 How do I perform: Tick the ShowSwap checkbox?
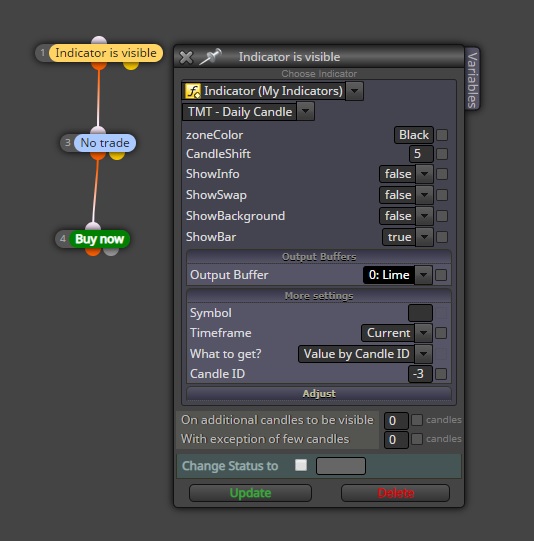442,195
